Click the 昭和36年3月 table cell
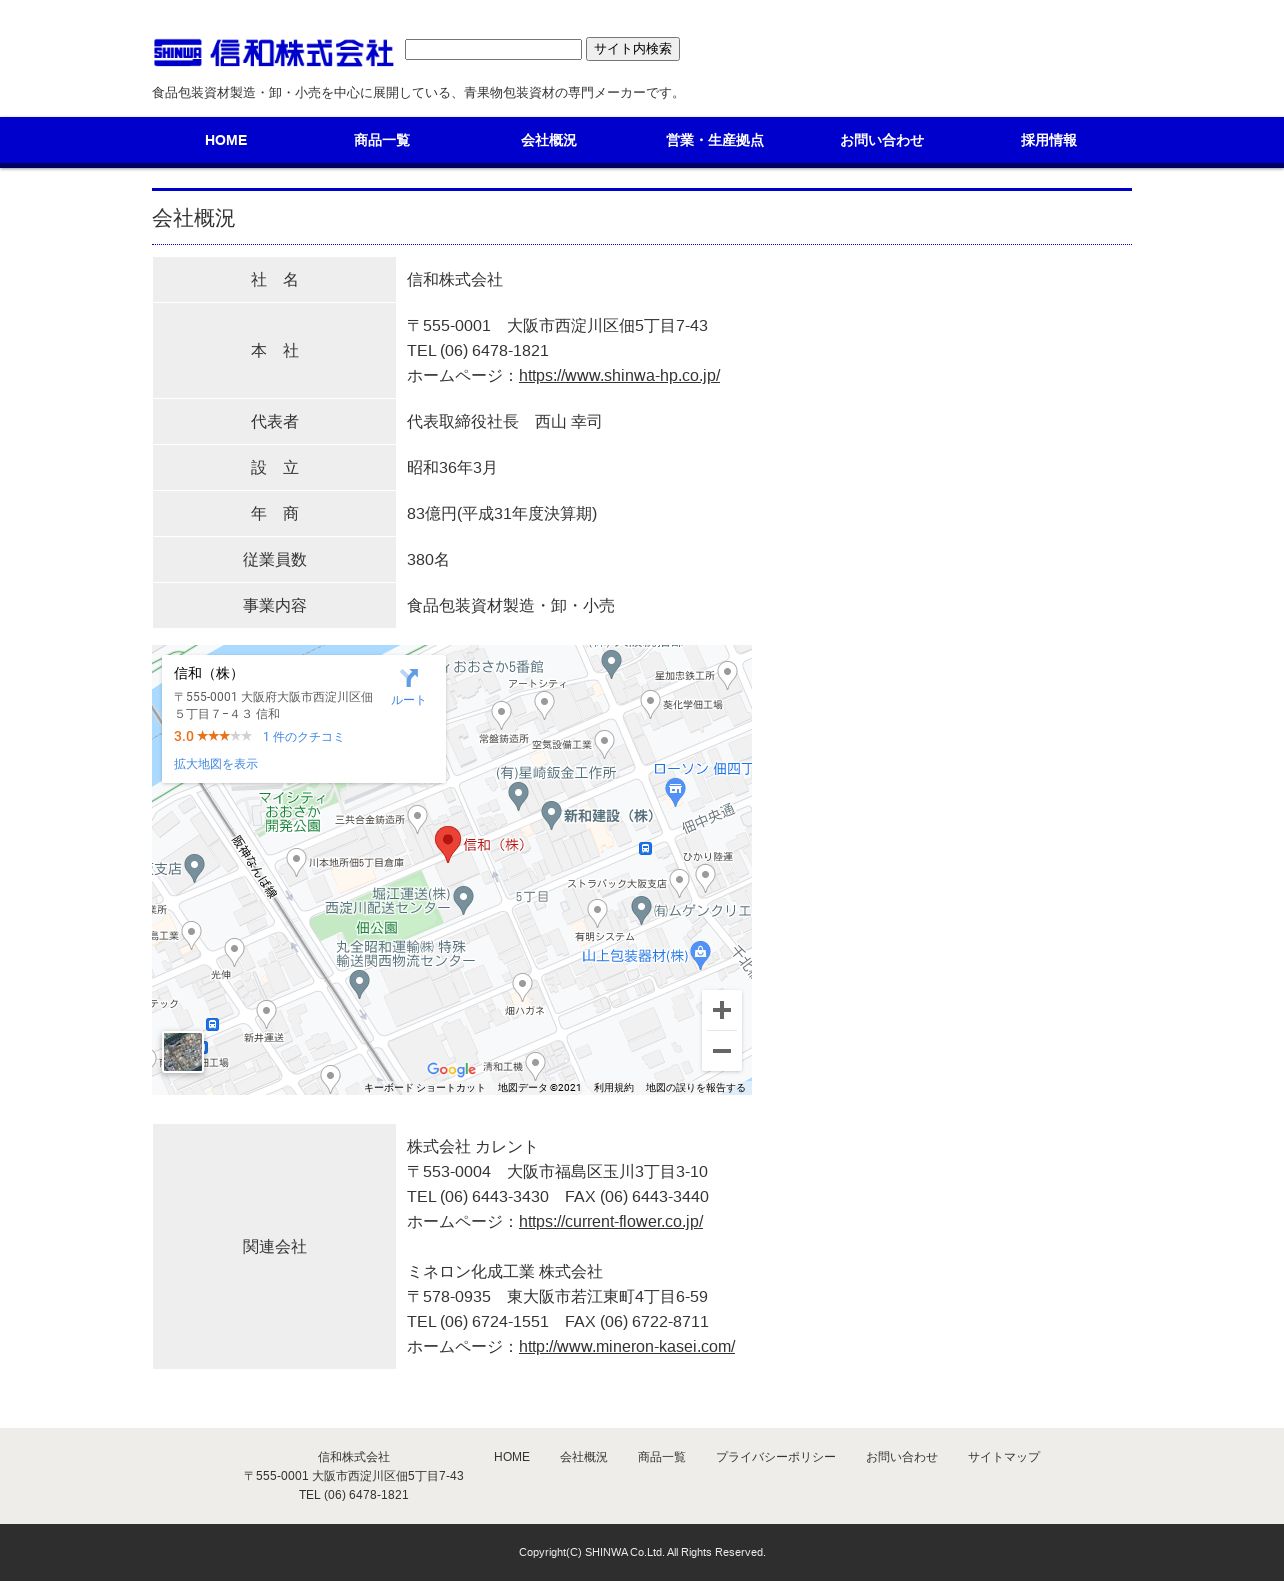The image size is (1284, 1595). [x=764, y=468]
